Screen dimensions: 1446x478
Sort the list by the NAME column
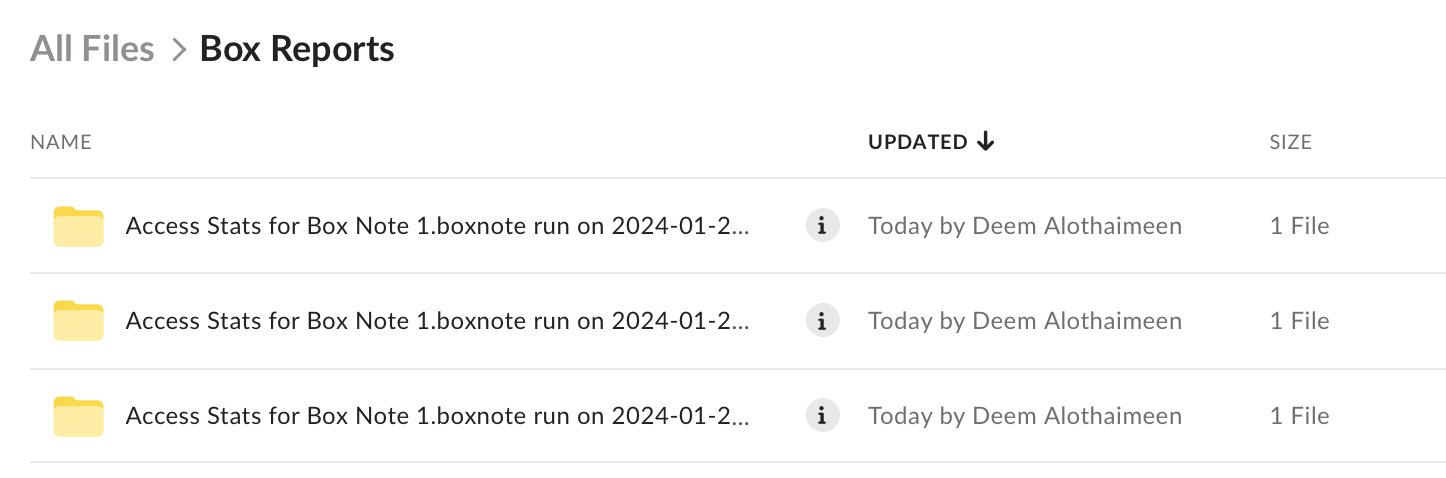point(61,142)
